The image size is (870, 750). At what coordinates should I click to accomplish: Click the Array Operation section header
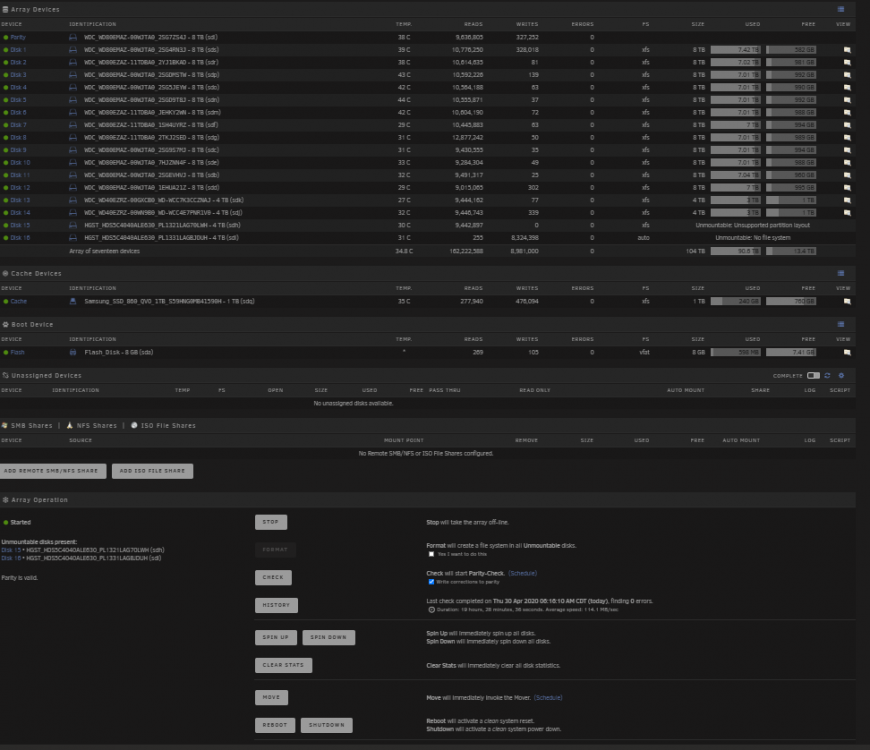pos(427,500)
